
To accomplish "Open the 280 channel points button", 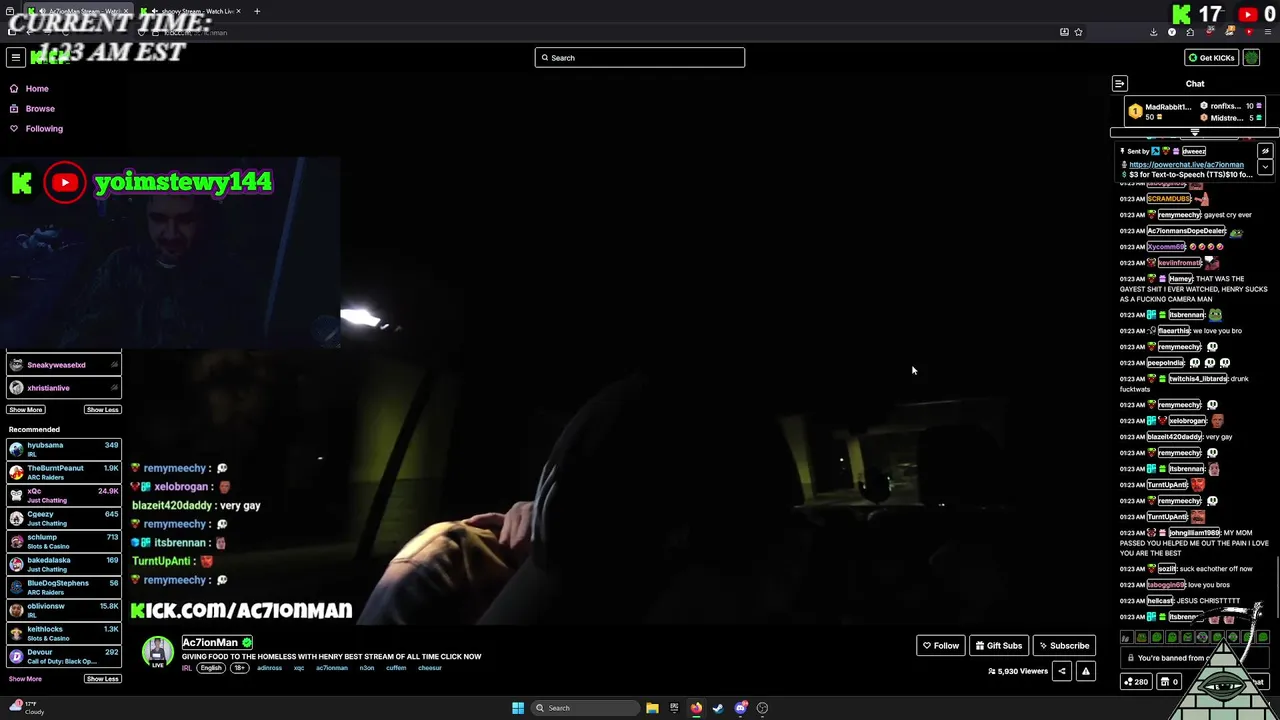I will (1136, 682).
